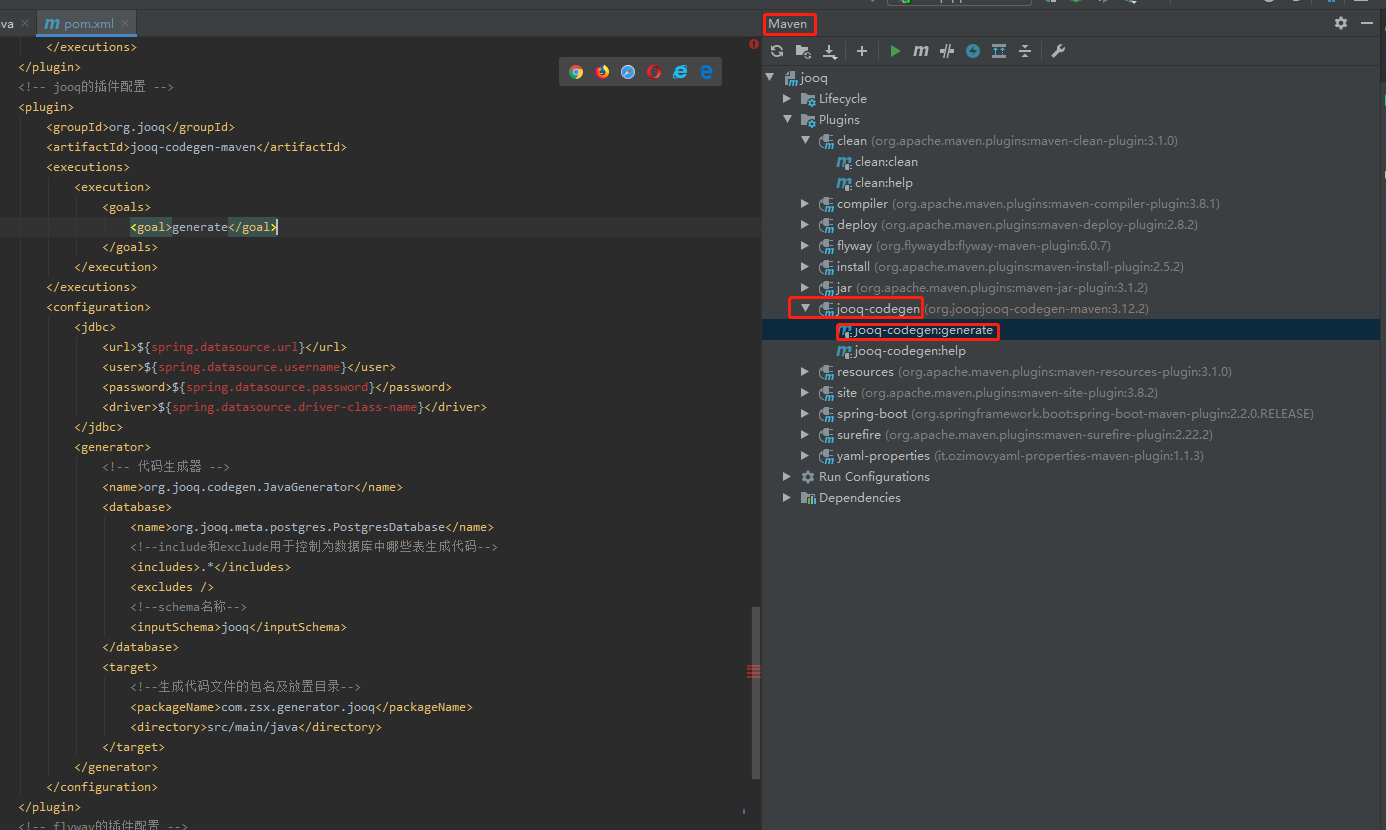The height and width of the screenshot is (830, 1386).
Task: Click the red error indicator in editor
Action: click(x=754, y=44)
